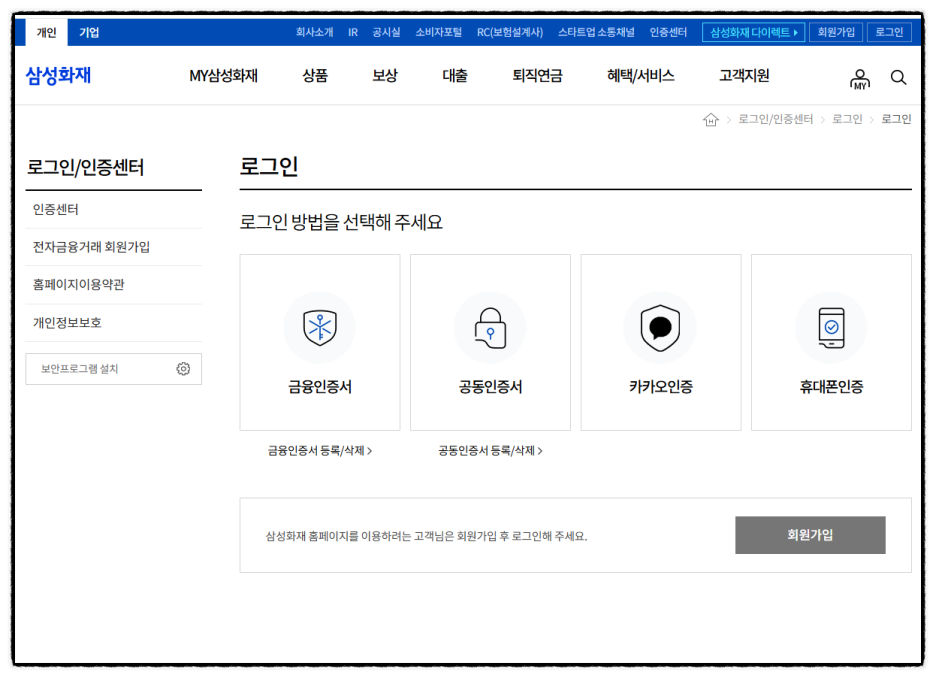936x678 pixels.
Task: Click the 삼성화재 logo
Action: (x=58, y=76)
